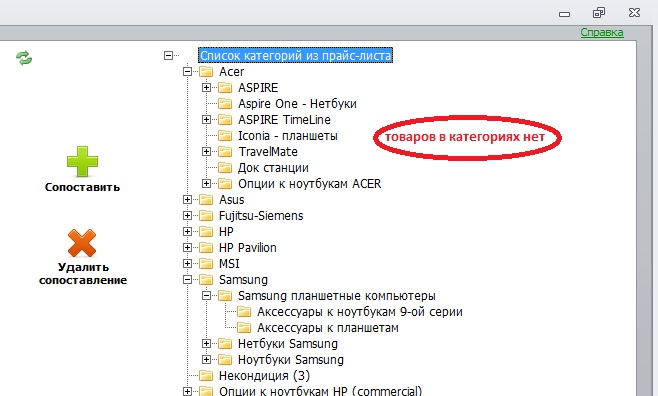Select the HP Pavilion category label

coord(248,248)
